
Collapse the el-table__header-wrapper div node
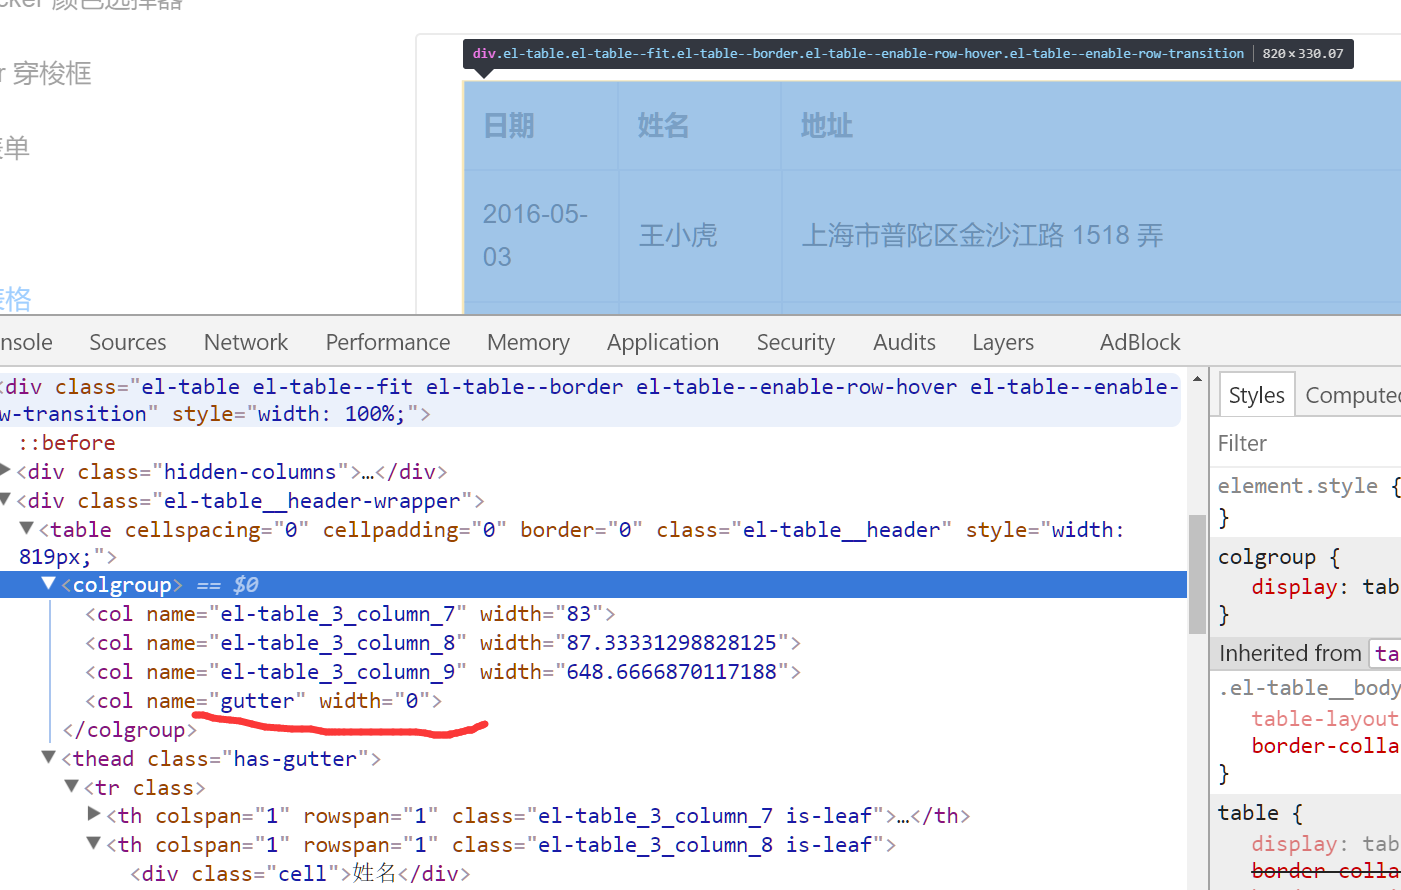click(x=5, y=499)
